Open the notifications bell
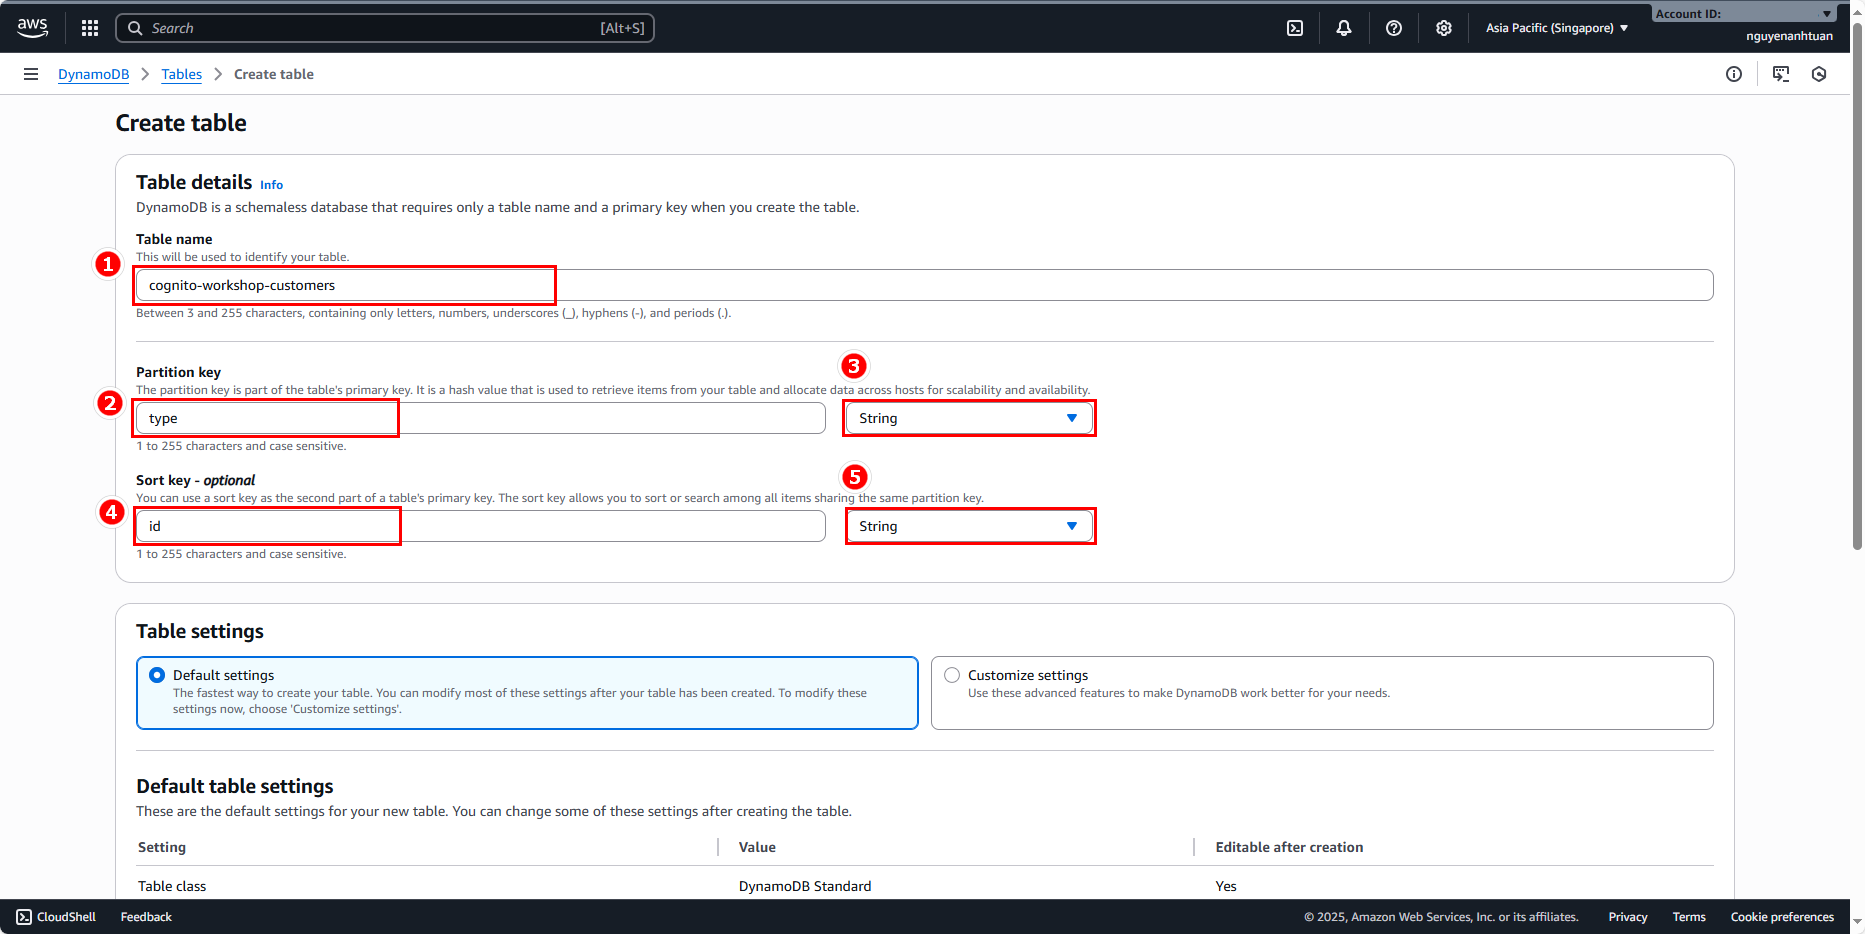Viewport: 1865px width, 934px height. coord(1344,28)
